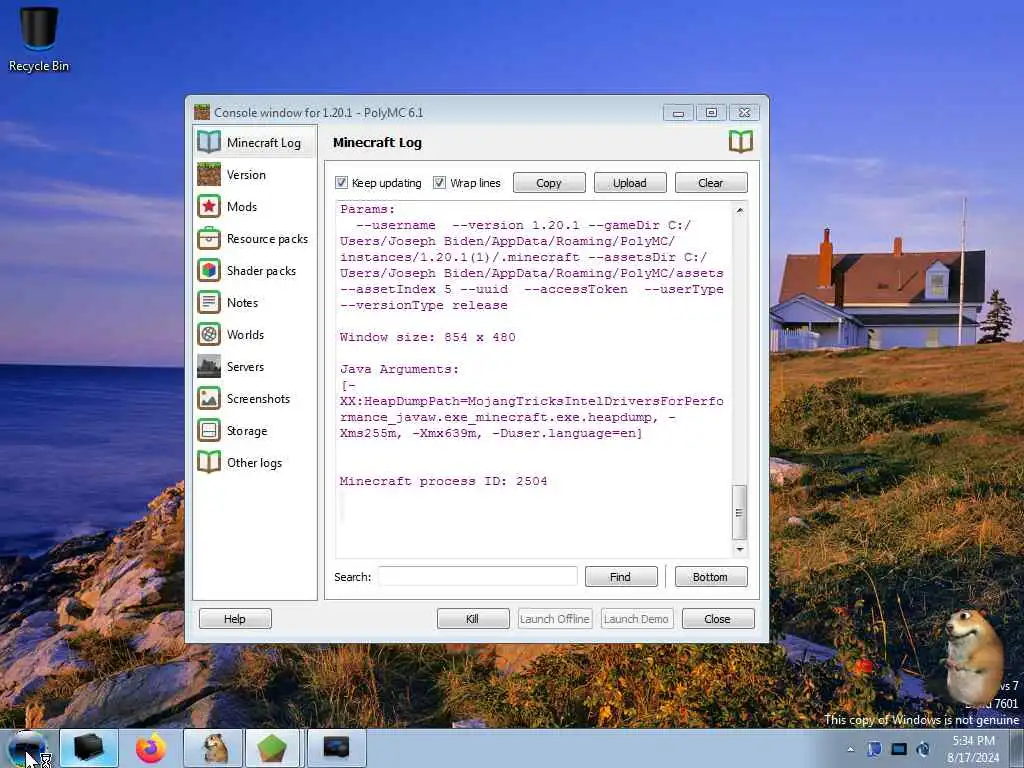Click the Help button
Image resolution: width=1024 pixels, height=768 pixels.
pos(235,618)
